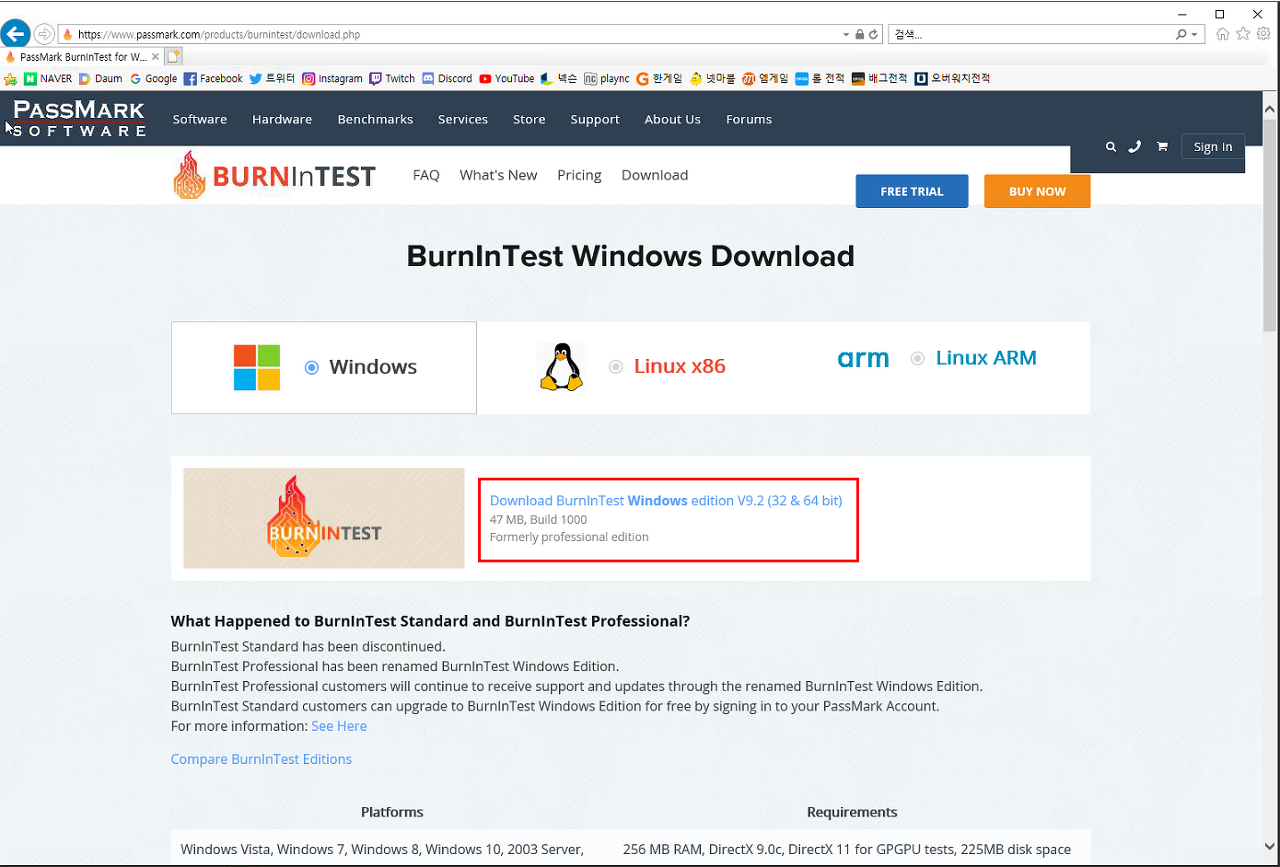The height and width of the screenshot is (867, 1280).
Task: Open the Store menu
Action: click(529, 119)
